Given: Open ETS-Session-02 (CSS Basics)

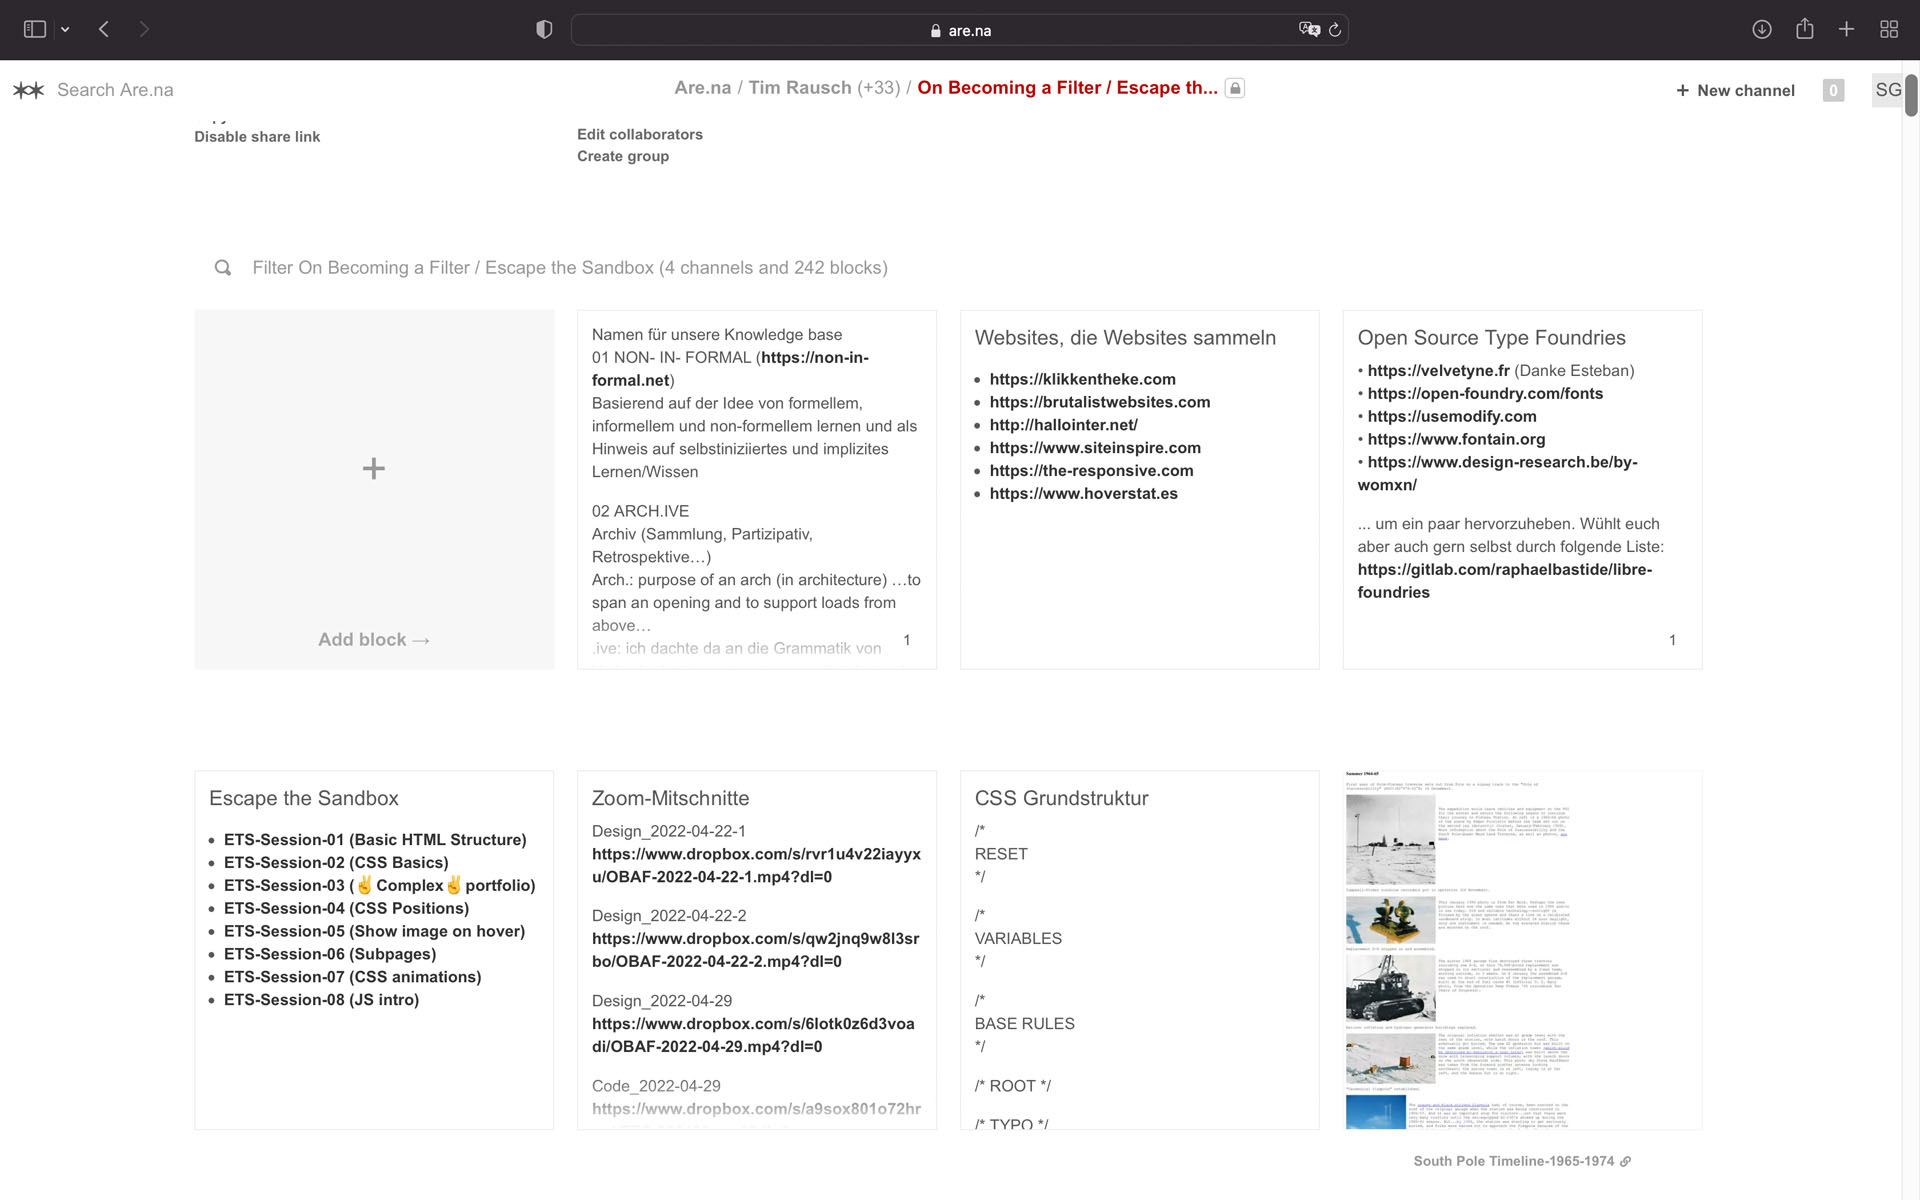Looking at the screenshot, I should 336,863.
